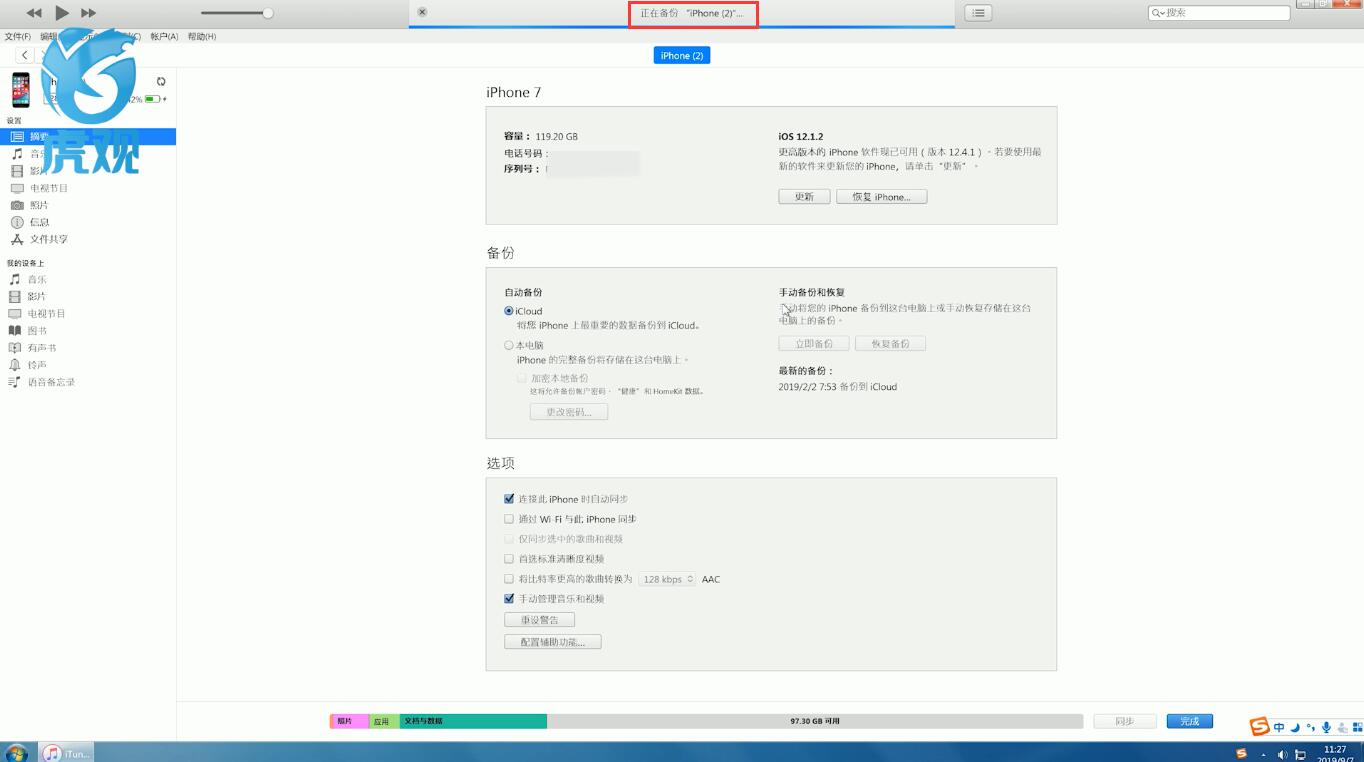Viewport: 1364px width, 762px height.
Task: Click the 照片 storage bar segment
Action: 350,721
